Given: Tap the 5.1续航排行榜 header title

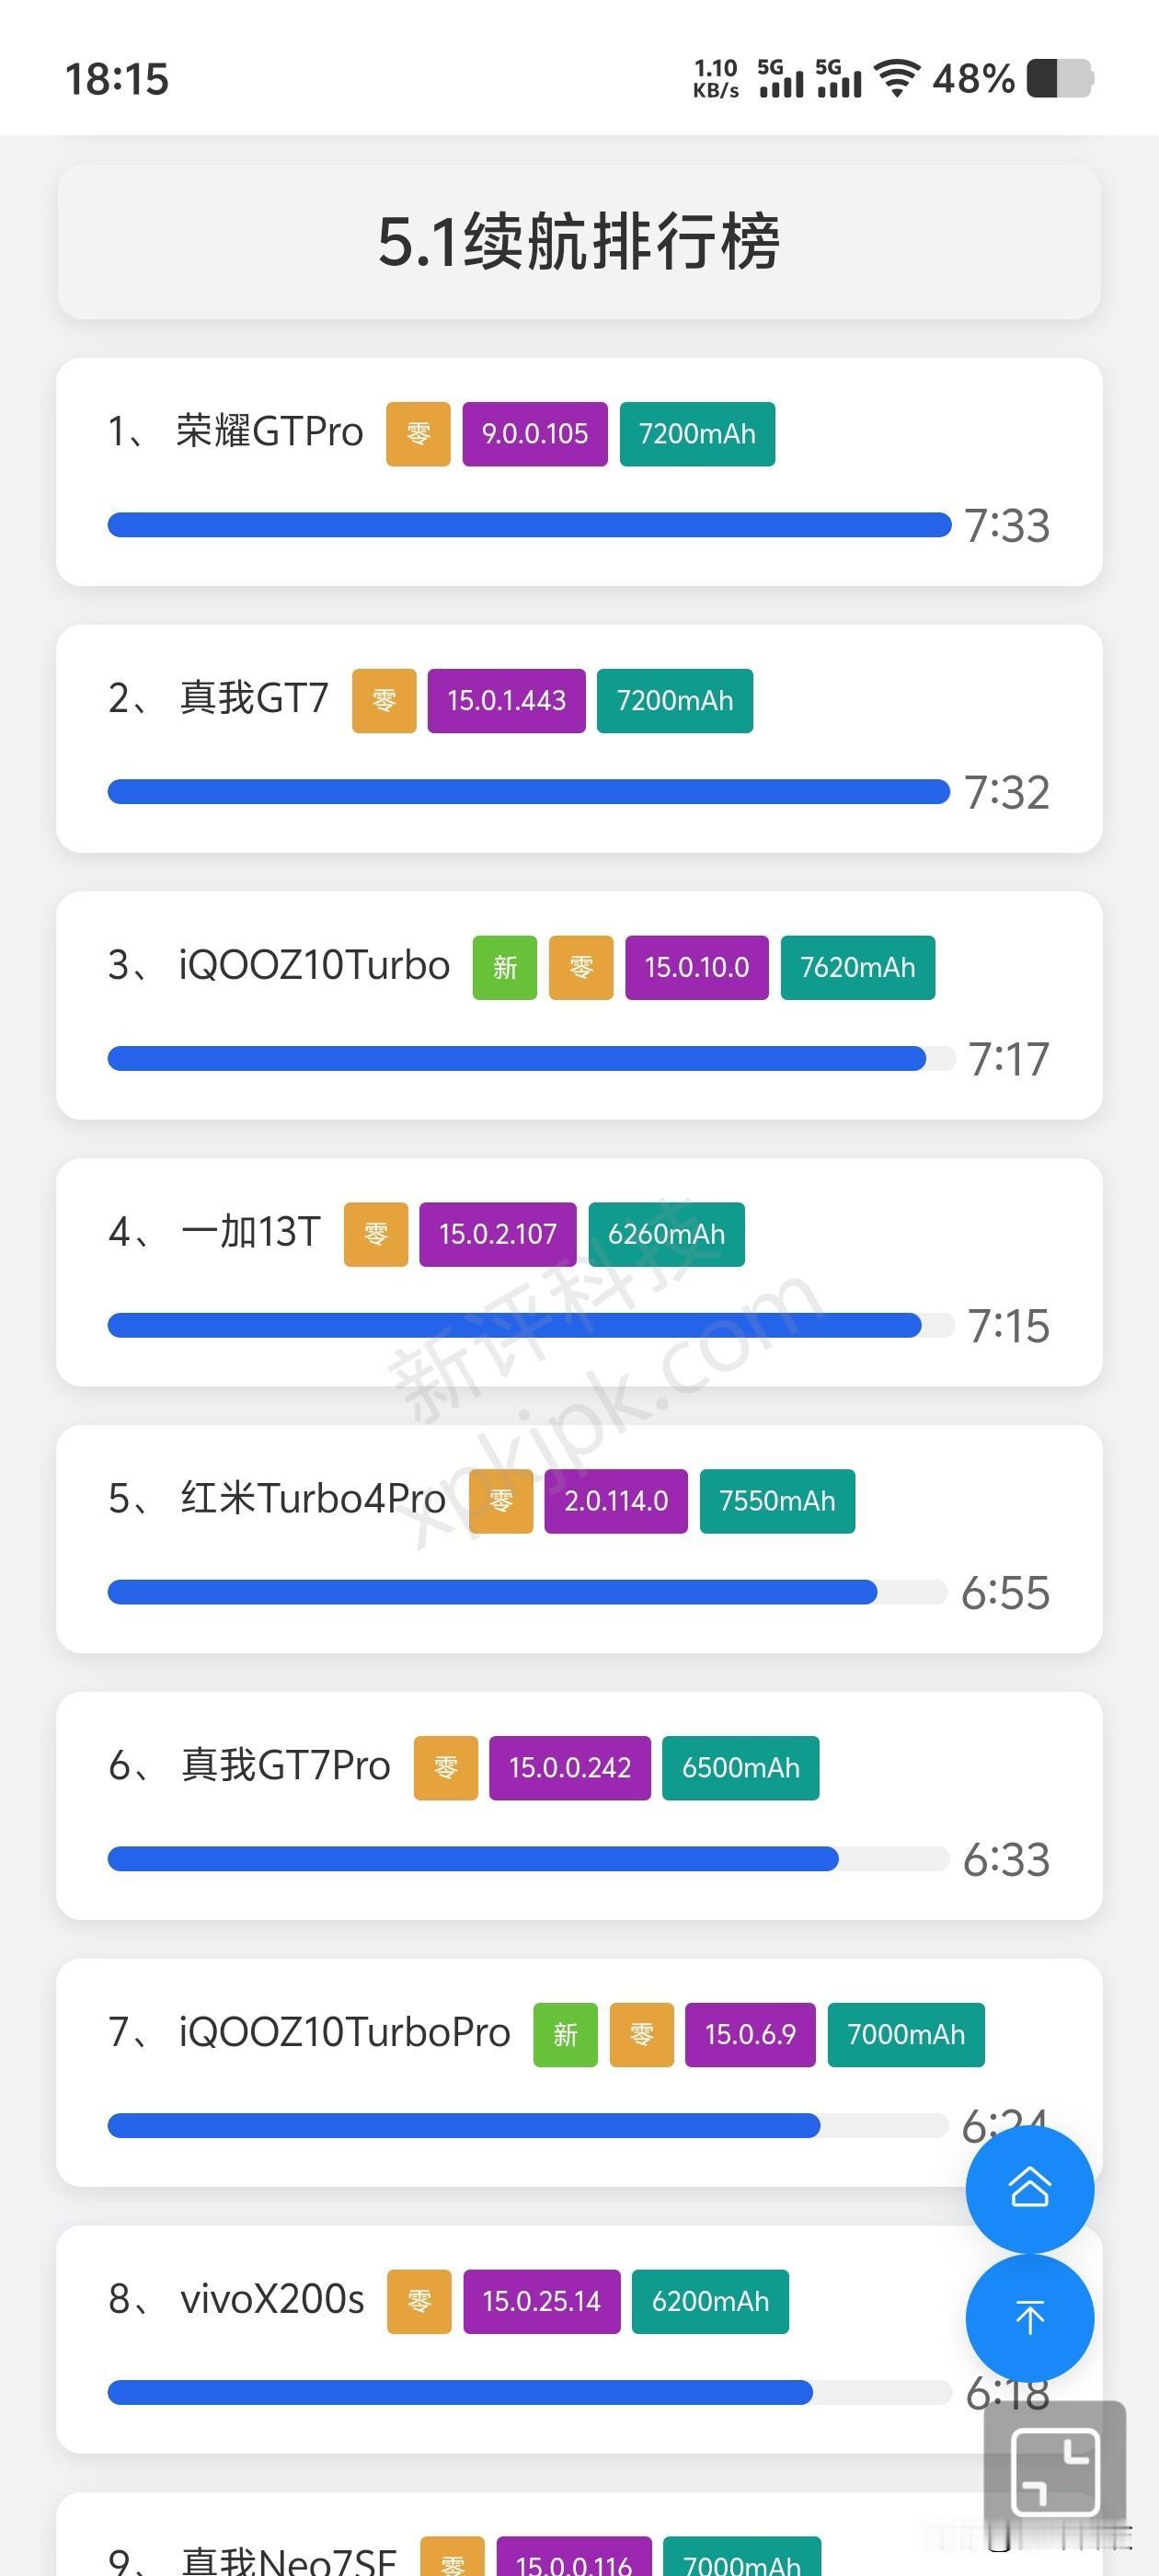Looking at the screenshot, I should (x=579, y=242).
